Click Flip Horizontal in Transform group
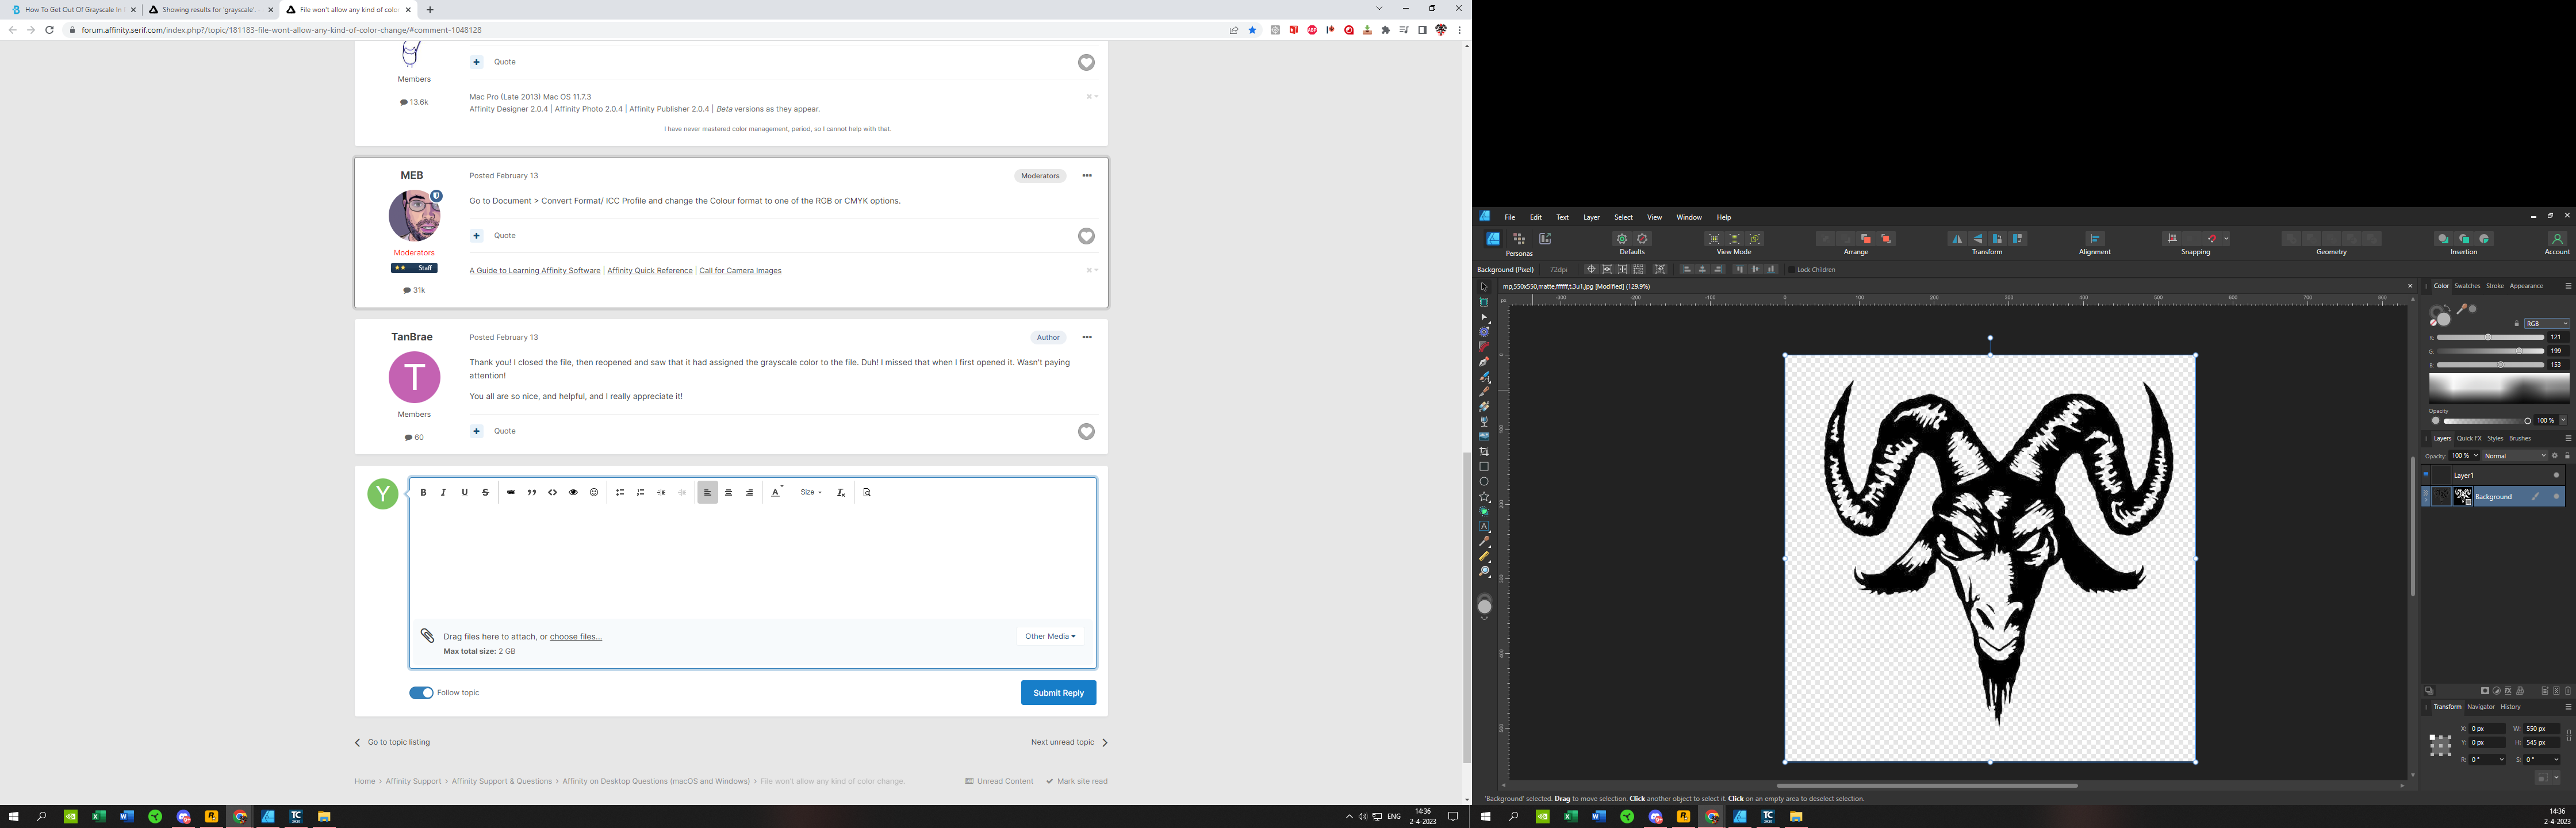The image size is (2576, 828). click(1957, 239)
